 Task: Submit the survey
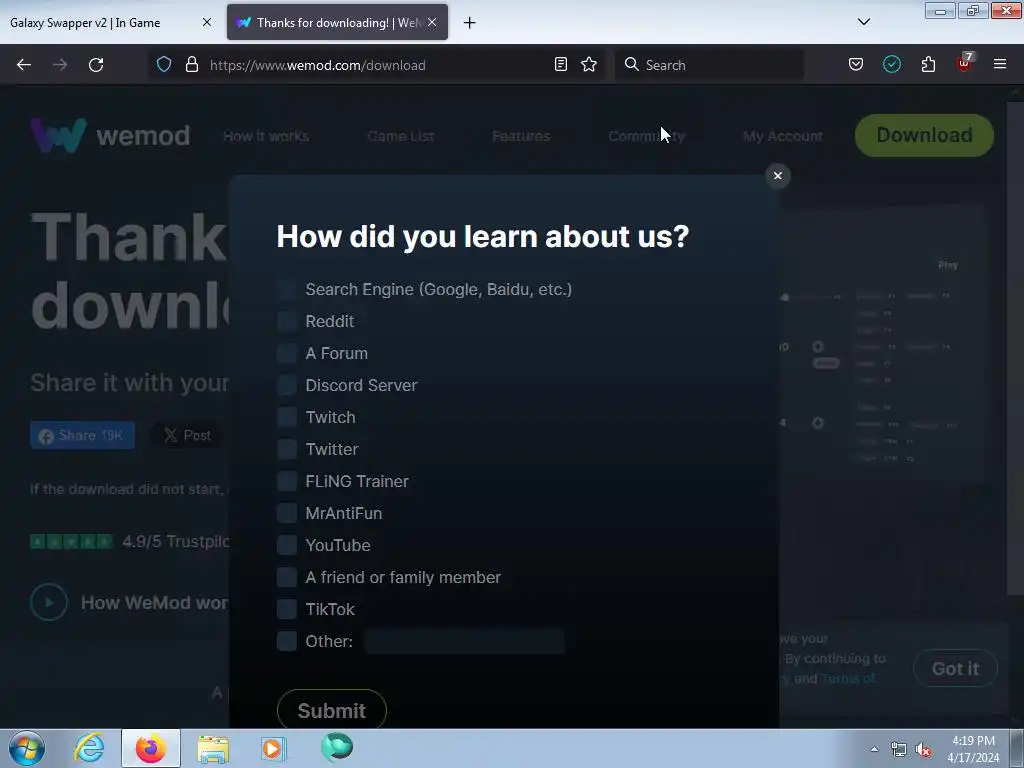click(332, 710)
